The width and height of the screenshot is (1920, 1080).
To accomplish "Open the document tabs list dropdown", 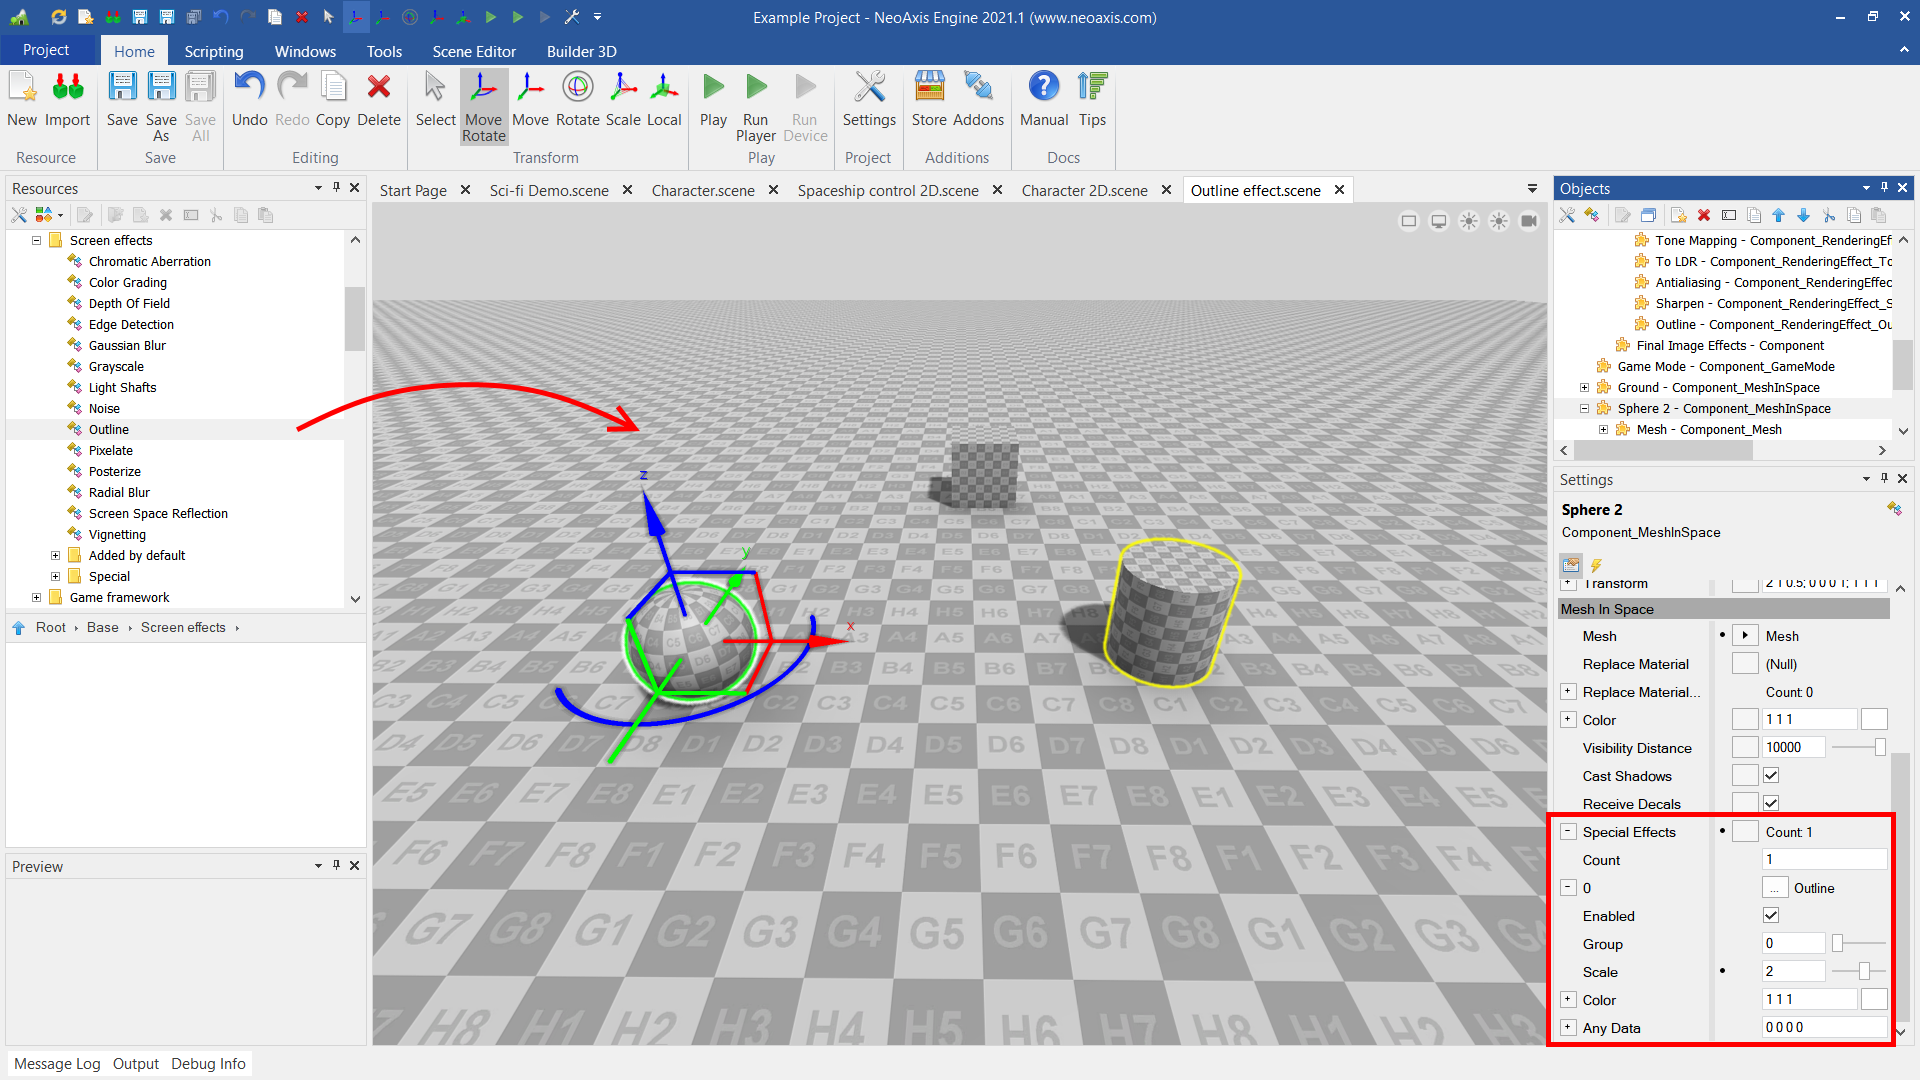I will click(1532, 189).
